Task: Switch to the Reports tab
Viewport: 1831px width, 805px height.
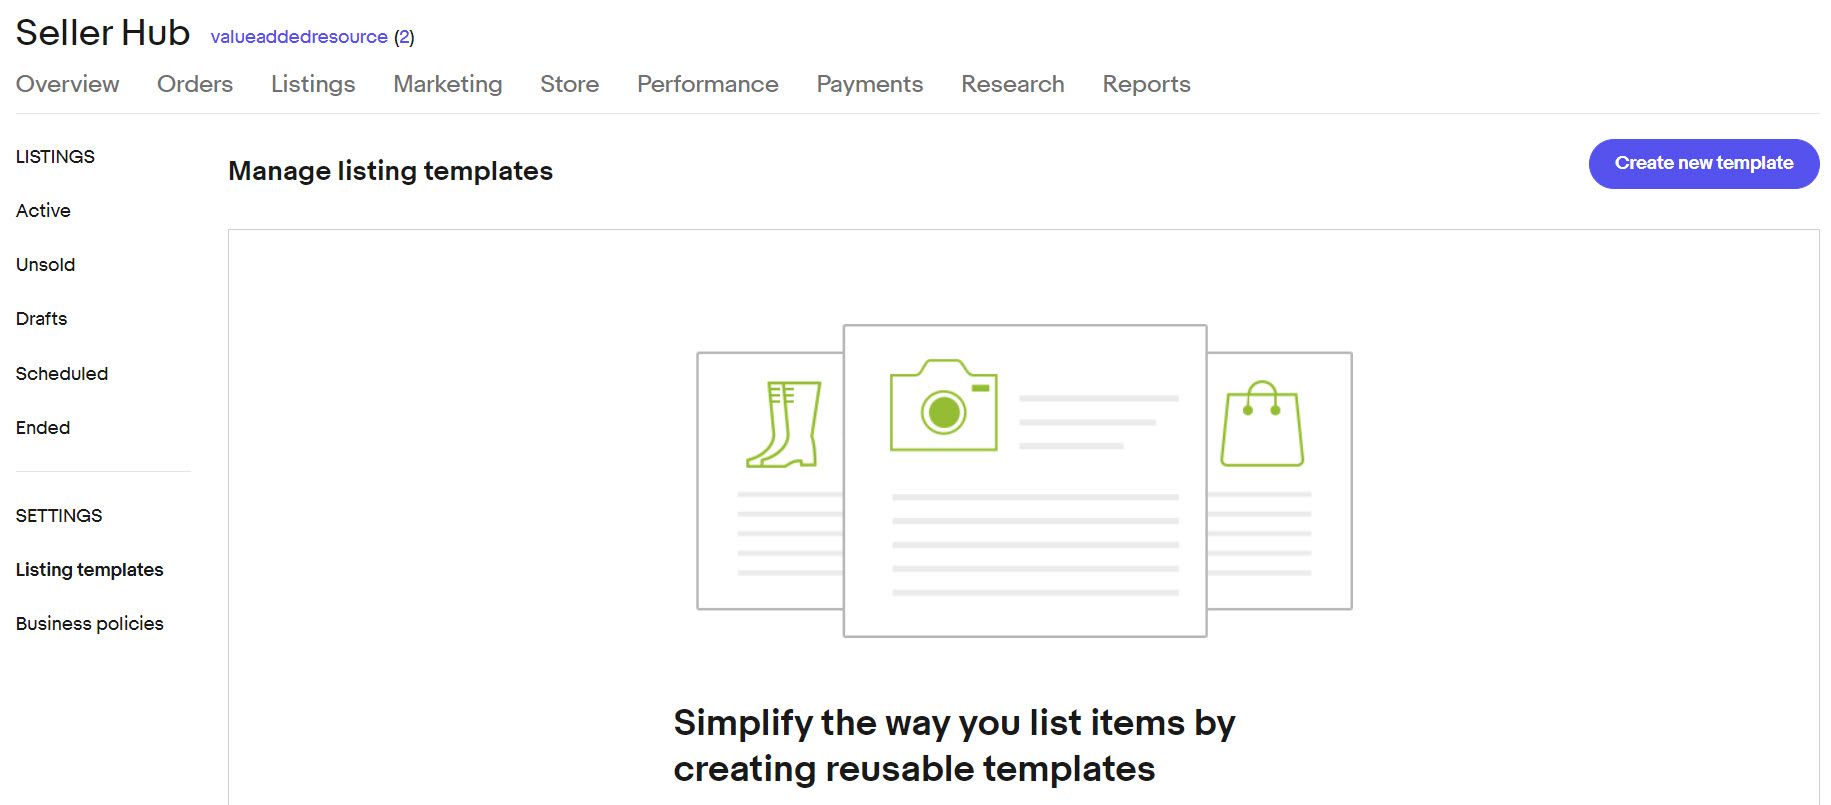Action: (x=1146, y=84)
